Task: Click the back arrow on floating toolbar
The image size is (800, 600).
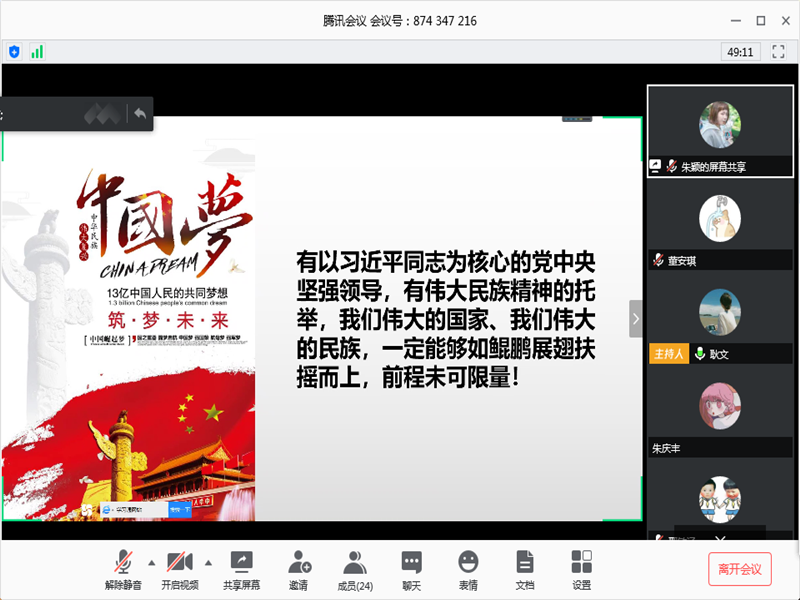Action: click(140, 114)
